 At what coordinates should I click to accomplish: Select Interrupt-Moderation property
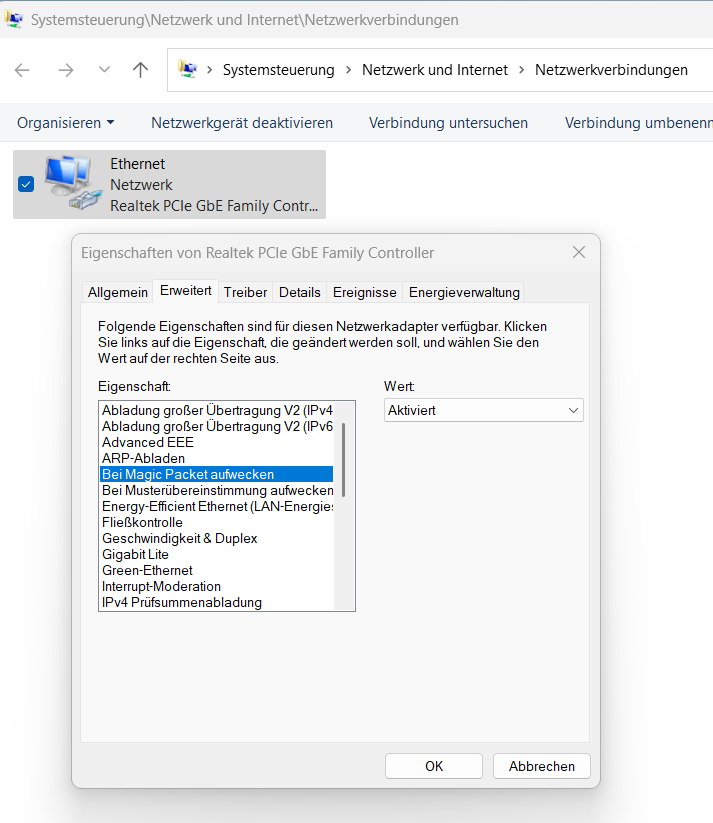[217, 586]
